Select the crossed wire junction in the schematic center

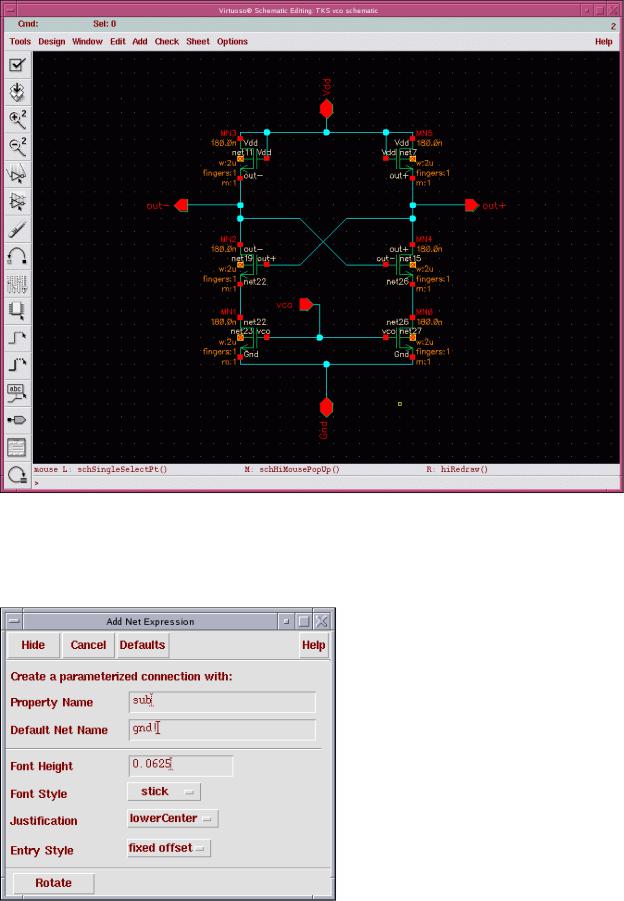(323, 242)
